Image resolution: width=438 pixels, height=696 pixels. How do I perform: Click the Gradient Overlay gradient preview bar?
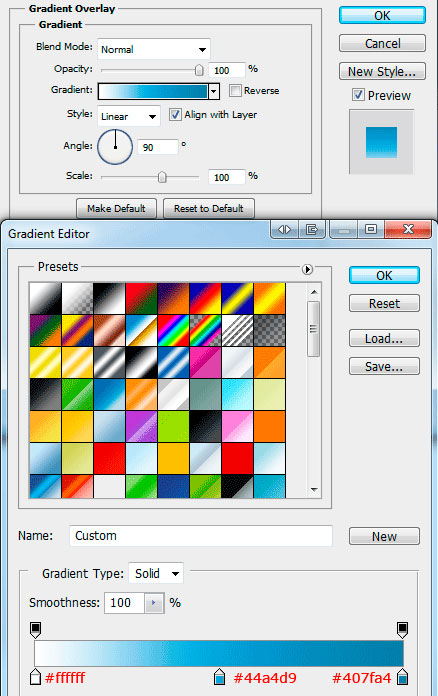pos(153,91)
